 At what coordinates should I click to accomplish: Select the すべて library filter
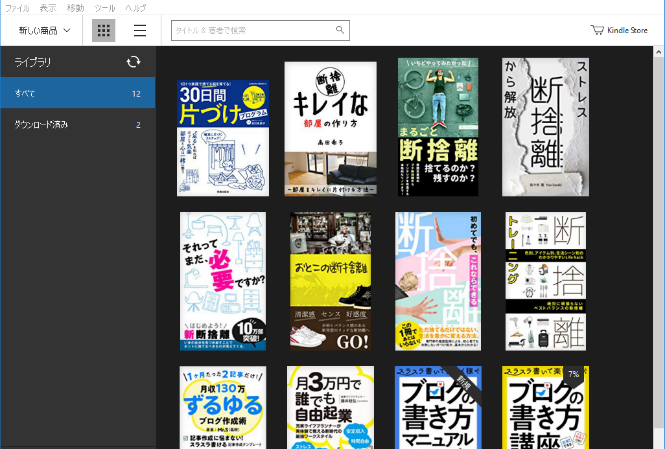click(x=78, y=93)
